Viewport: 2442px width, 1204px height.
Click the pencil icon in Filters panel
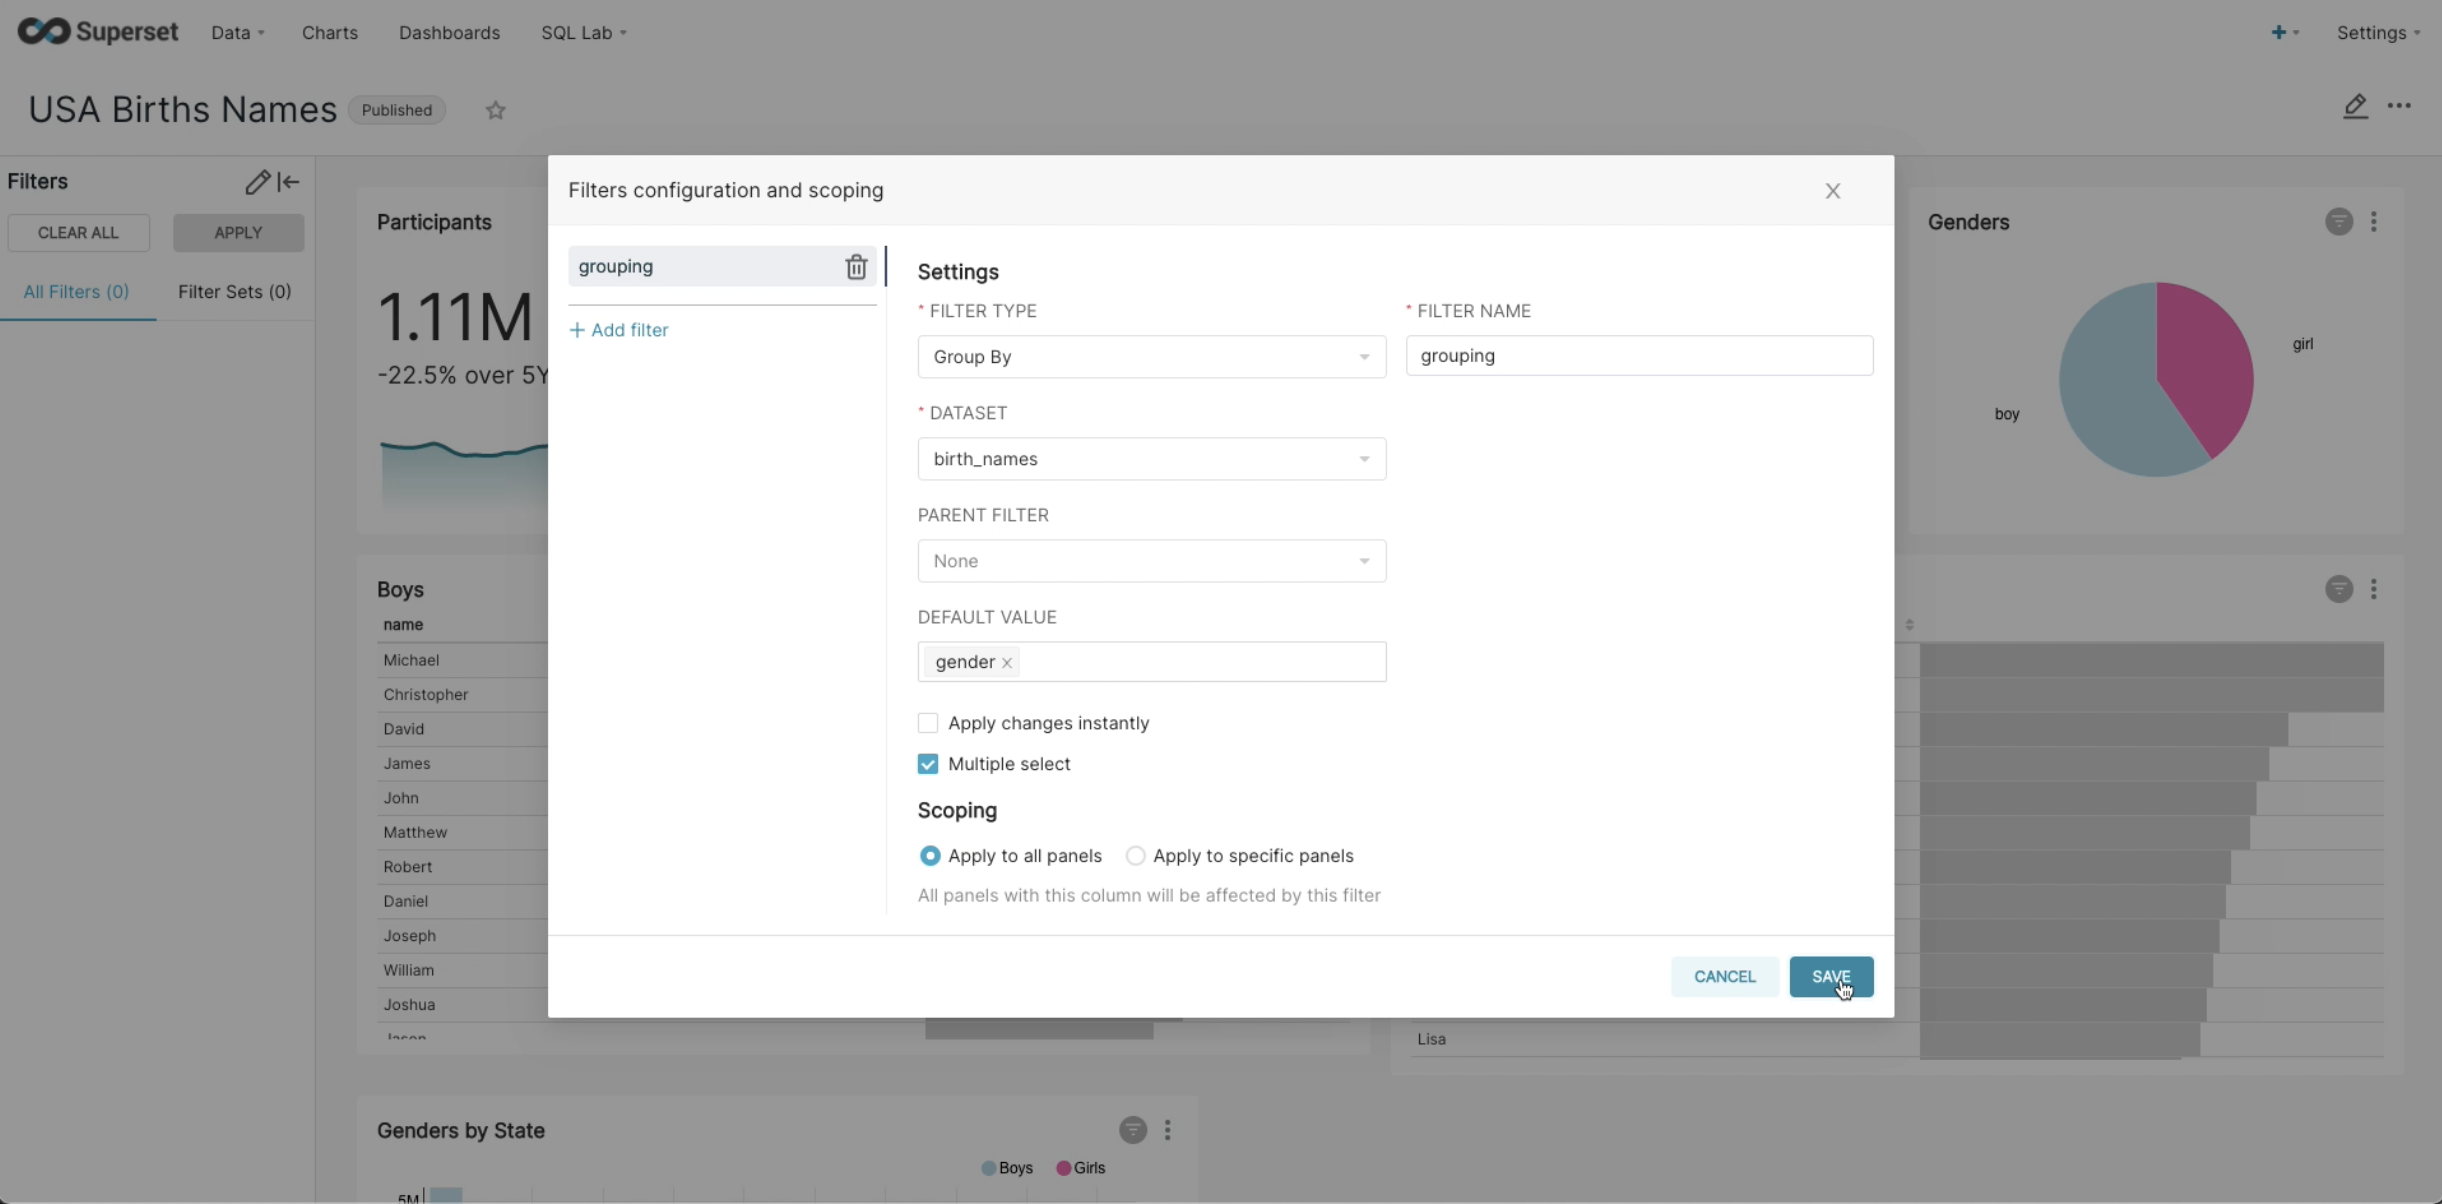click(257, 182)
